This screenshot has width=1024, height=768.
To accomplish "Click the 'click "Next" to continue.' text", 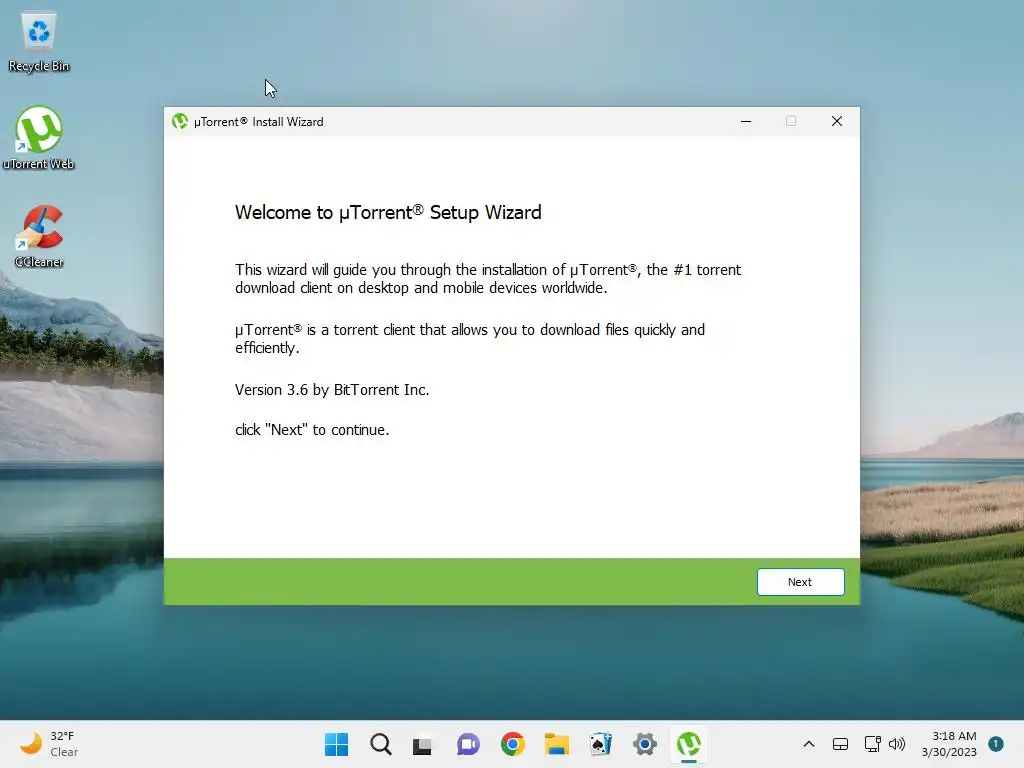I will [312, 430].
